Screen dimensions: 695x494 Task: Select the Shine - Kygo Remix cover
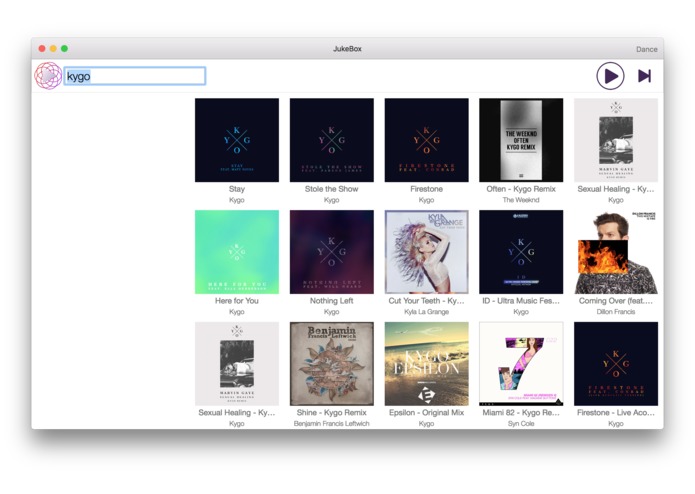(x=332, y=364)
